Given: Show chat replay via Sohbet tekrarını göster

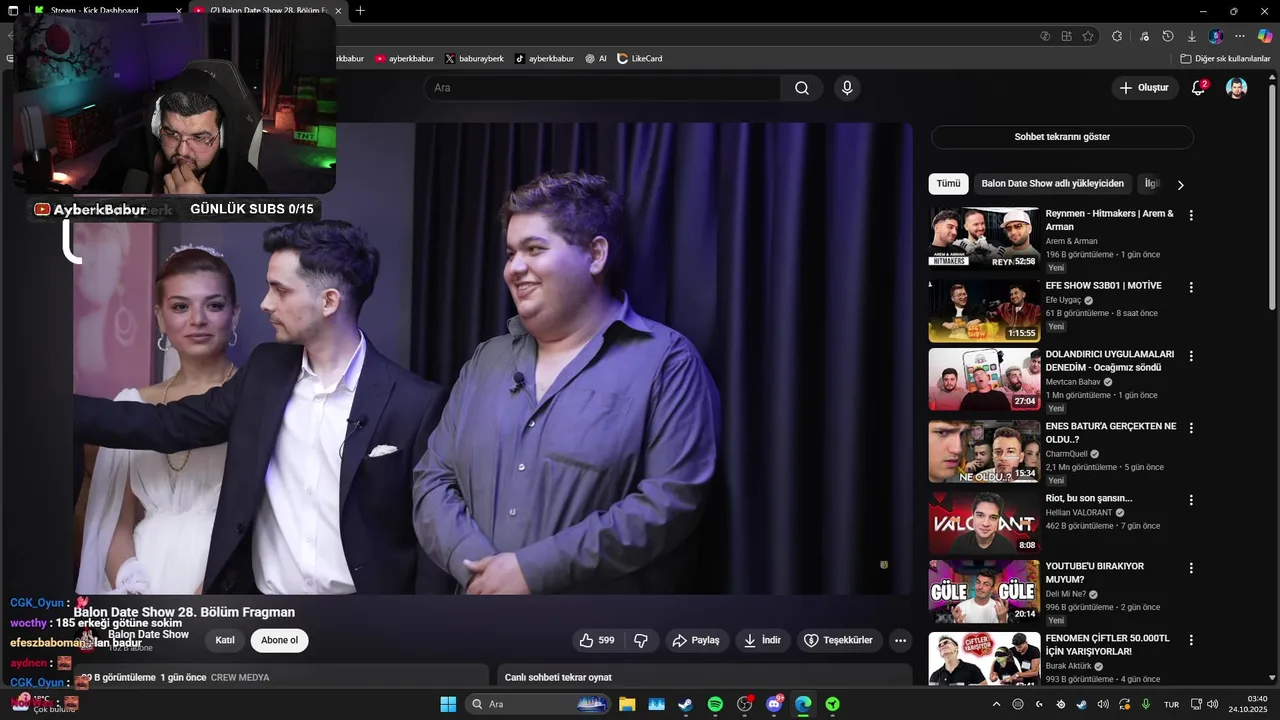Looking at the screenshot, I should [x=1062, y=137].
